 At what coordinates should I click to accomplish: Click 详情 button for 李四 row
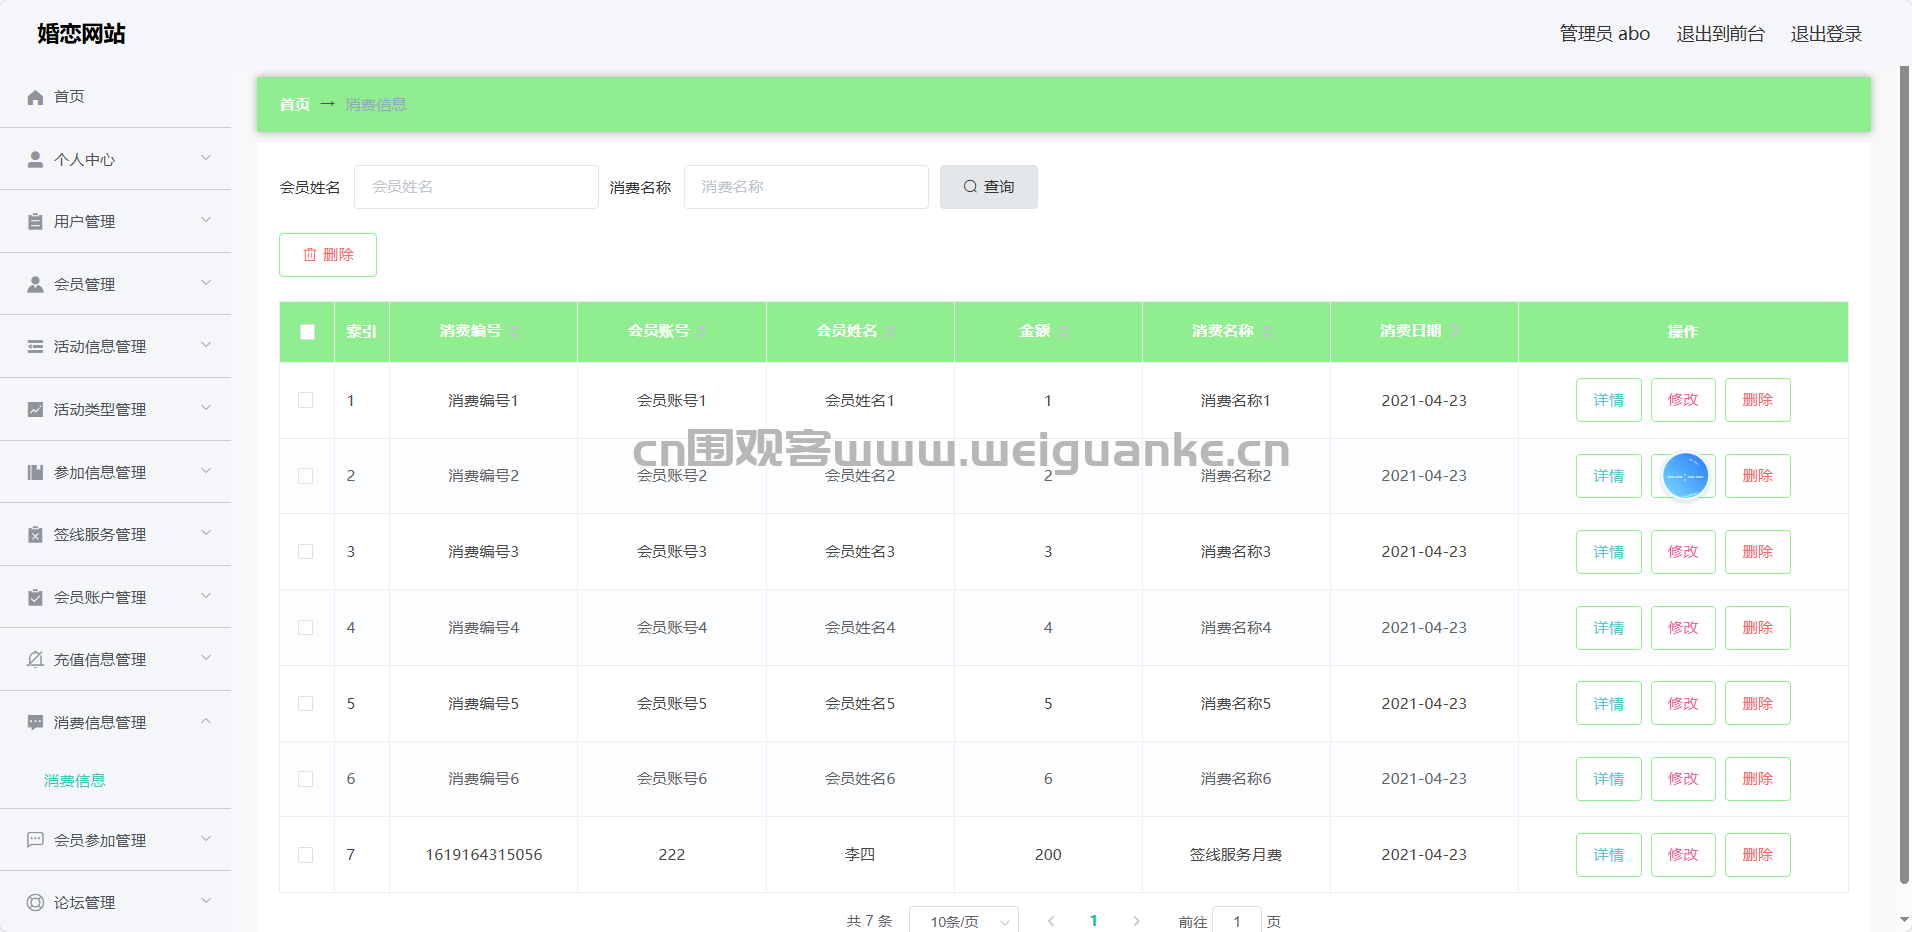1608,855
